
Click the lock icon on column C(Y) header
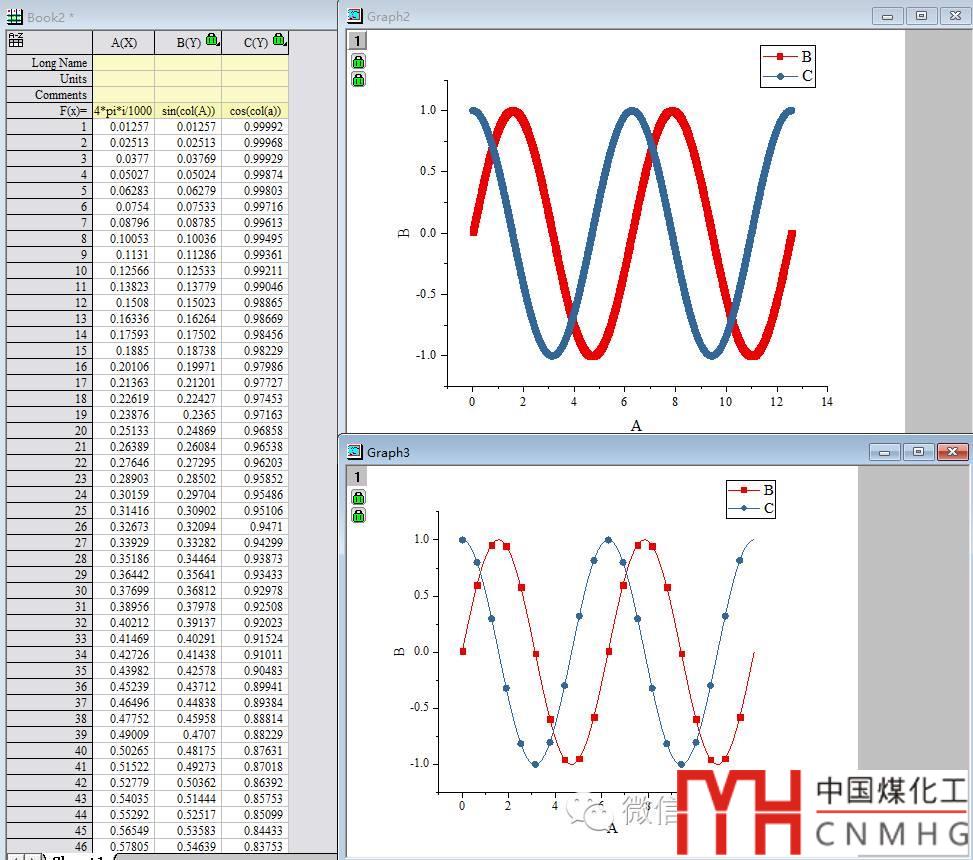click(x=279, y=40)
